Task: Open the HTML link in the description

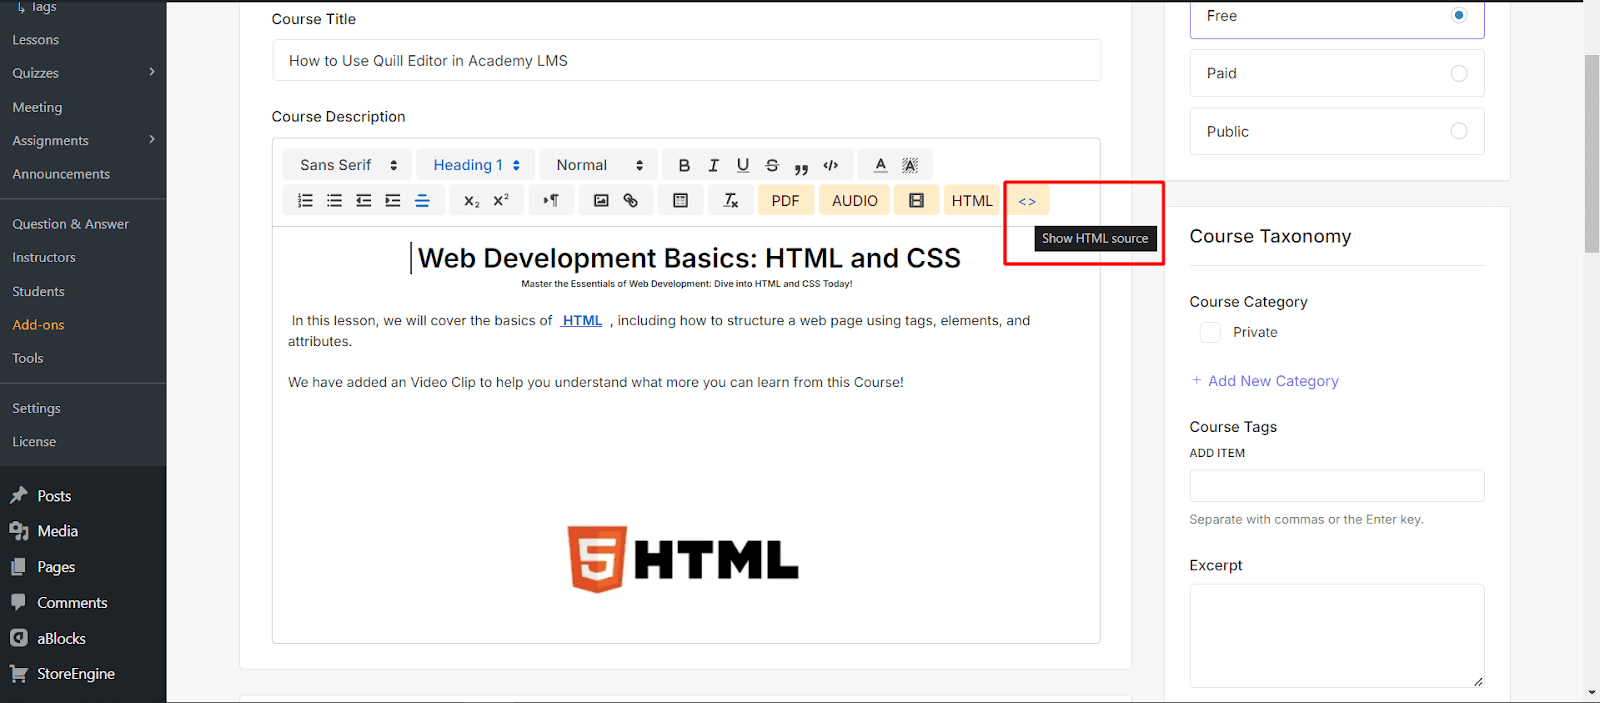Action: pyautogui.click(x=582, y=321)
